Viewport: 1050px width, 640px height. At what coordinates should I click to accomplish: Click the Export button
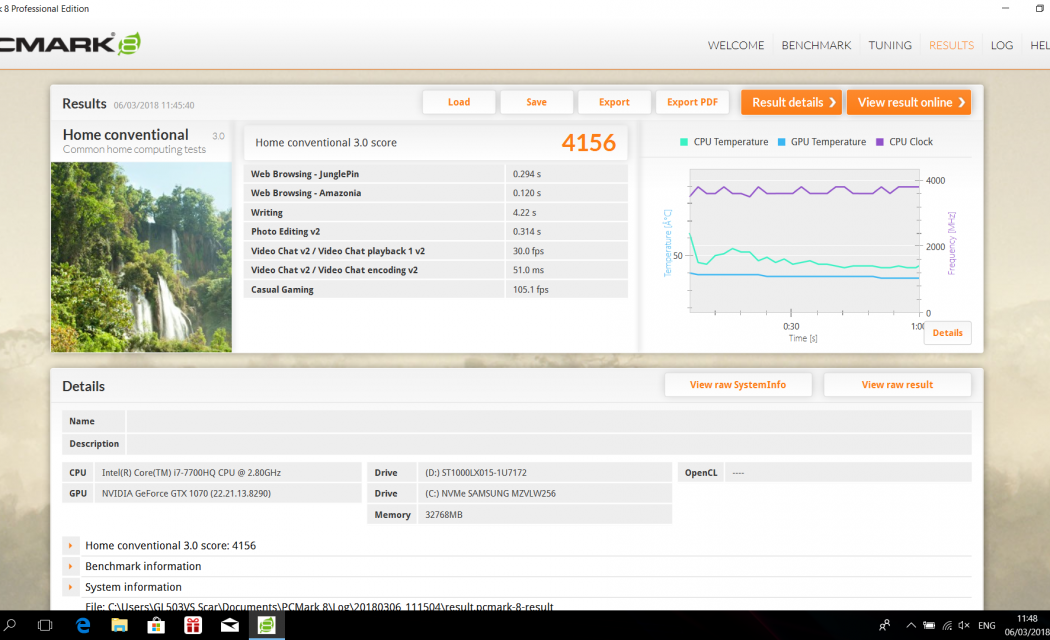click(x=614, y=102)
